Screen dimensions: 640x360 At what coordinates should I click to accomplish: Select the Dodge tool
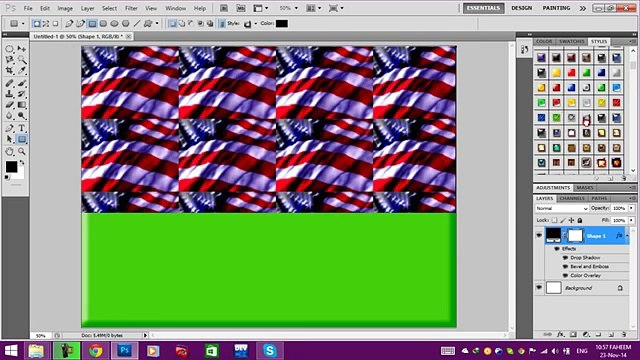[22, 116]
